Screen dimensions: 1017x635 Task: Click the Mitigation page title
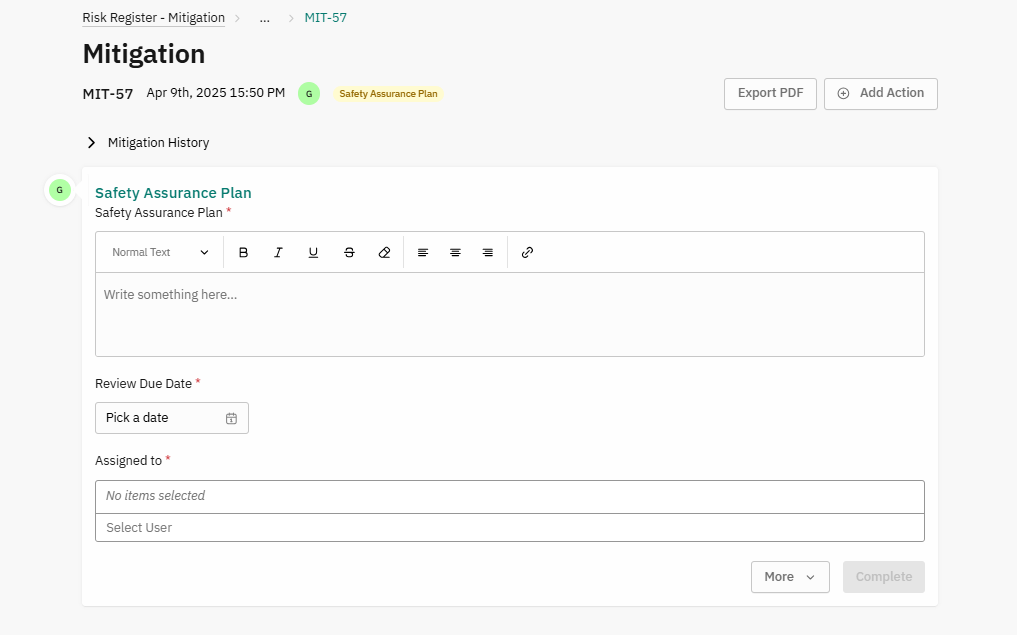(x=144, y=54)
